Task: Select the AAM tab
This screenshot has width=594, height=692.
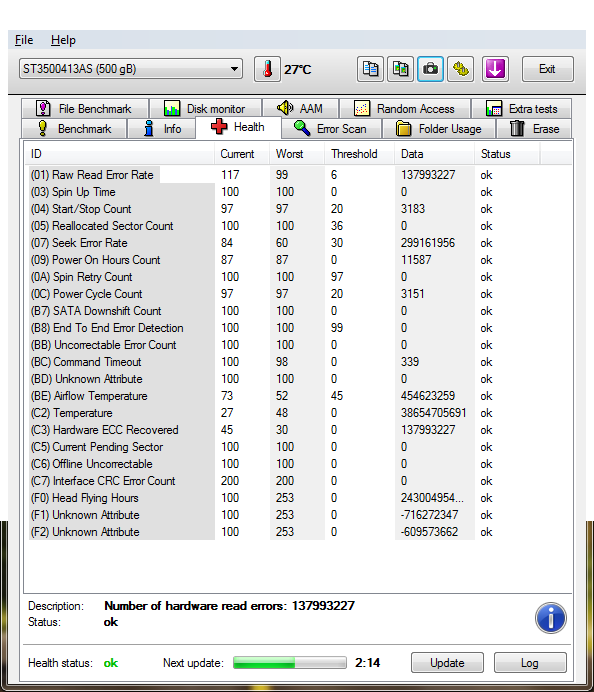Action: pos(301,109)
